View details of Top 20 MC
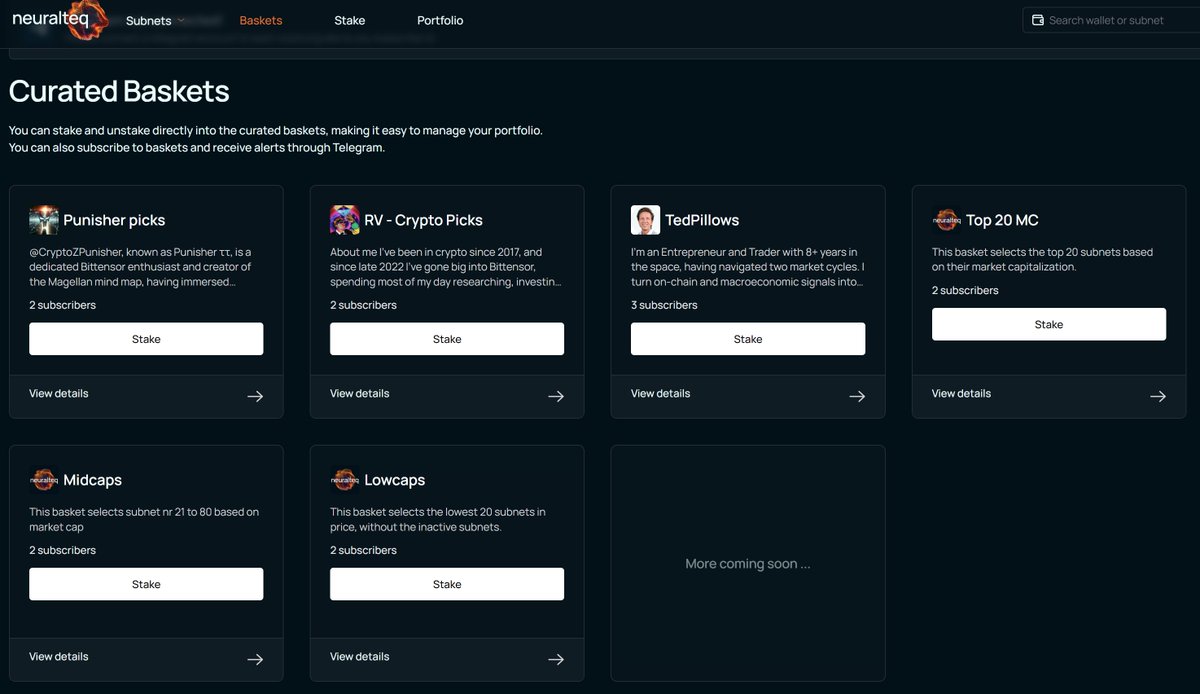1200x694 pixels. pos(962,393)
